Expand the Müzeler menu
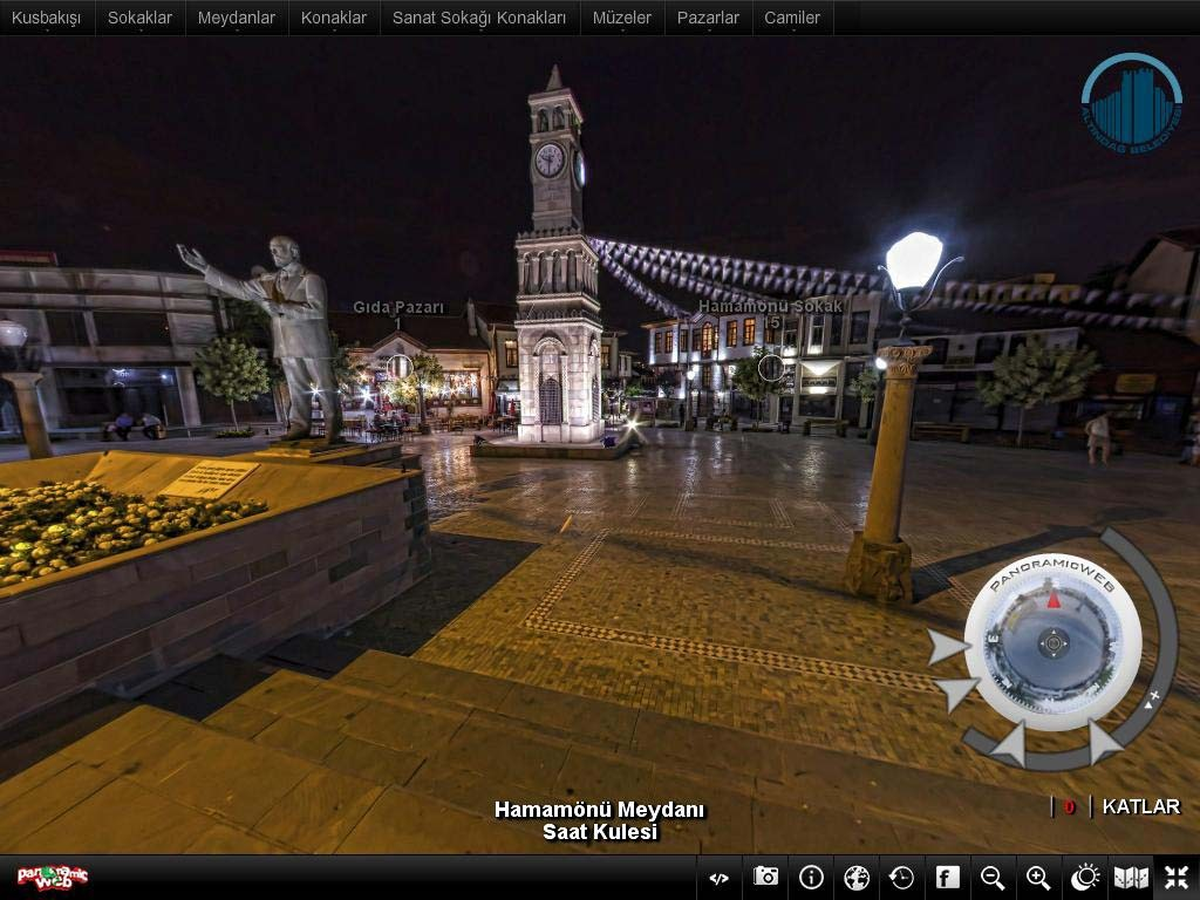The width and height of the screenshot is (1200, 900). 622,18
